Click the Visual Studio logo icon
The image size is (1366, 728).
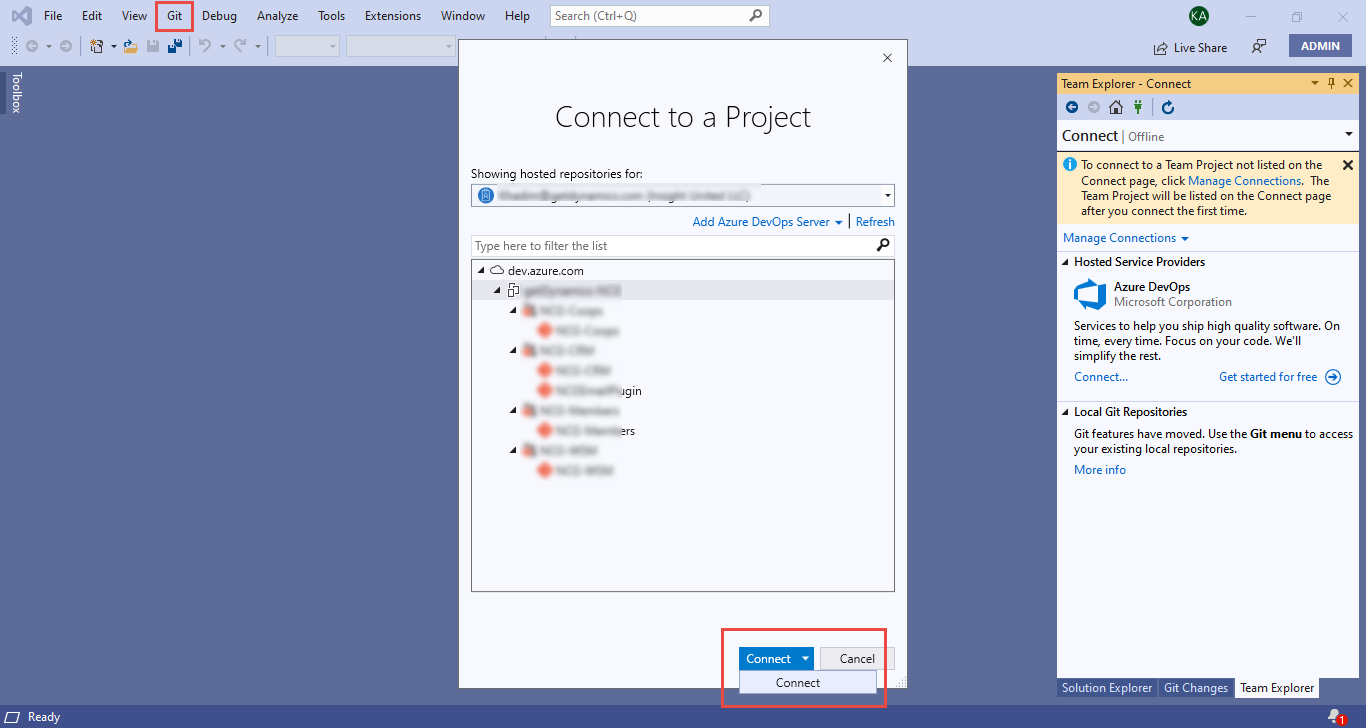(21, 16)
